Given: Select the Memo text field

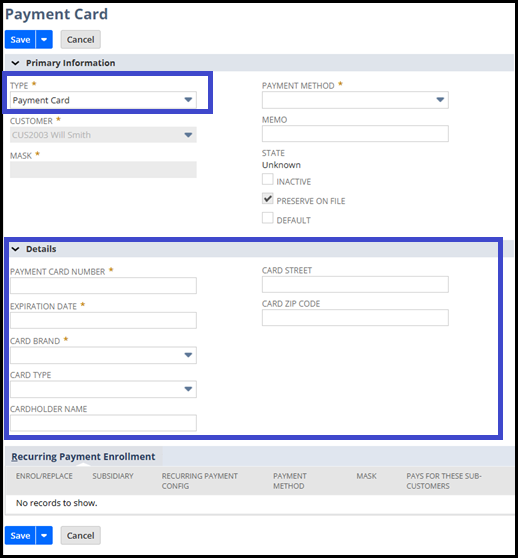Looking at the screenshot, I should [x=355, y=134].
